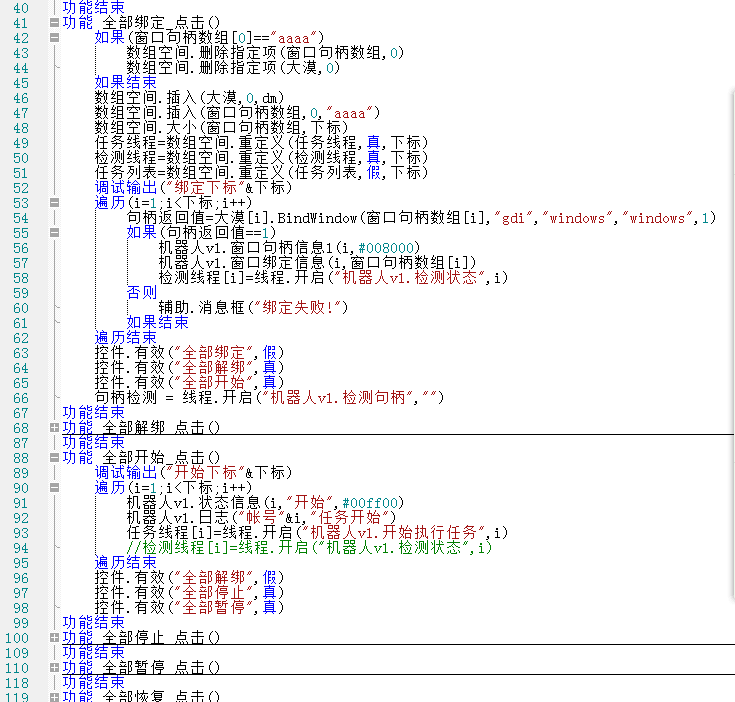Click the color value #008000 in line 56
The height and width of the screenshot is (702, 735).
point(386,248)
